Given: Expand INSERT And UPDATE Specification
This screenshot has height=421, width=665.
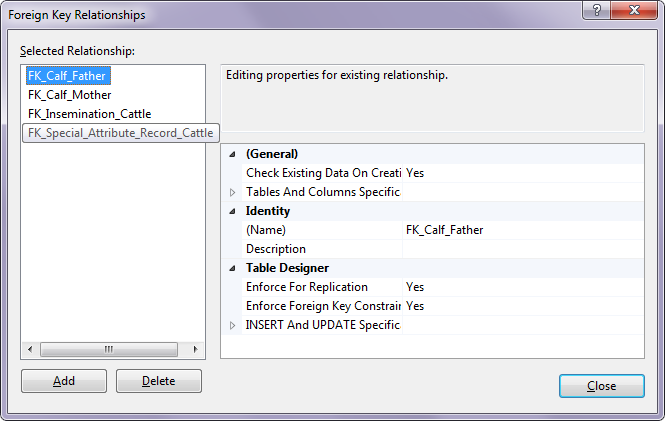Looking at the screenshot, I should (233, 325).
